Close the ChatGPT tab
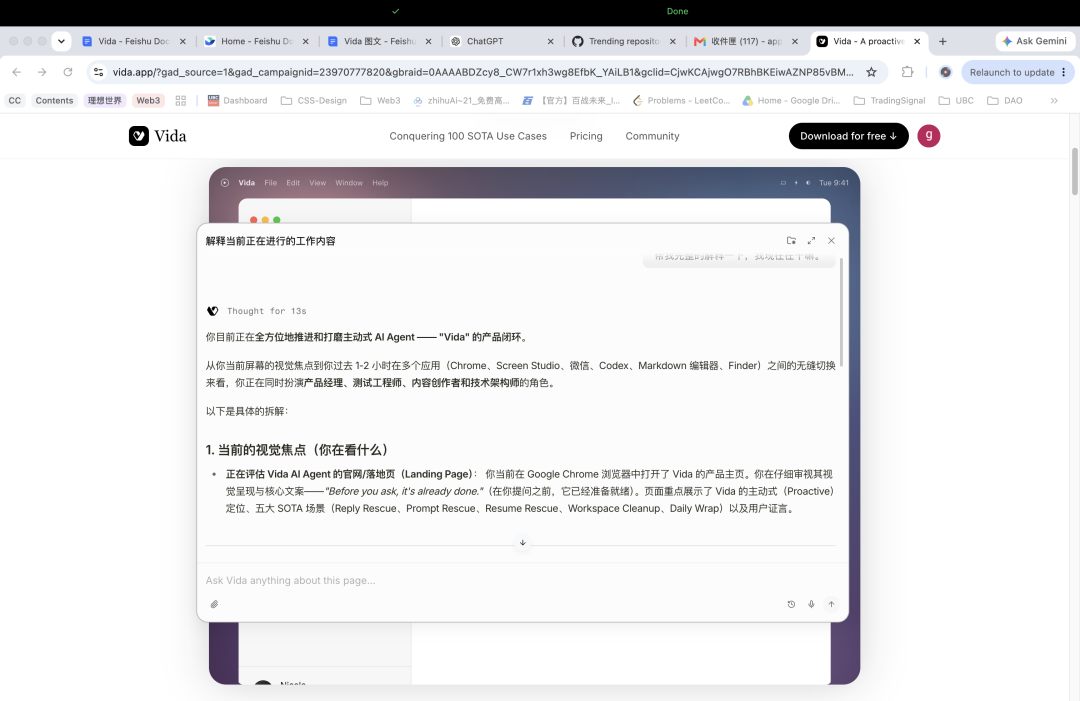 point(550,41)
